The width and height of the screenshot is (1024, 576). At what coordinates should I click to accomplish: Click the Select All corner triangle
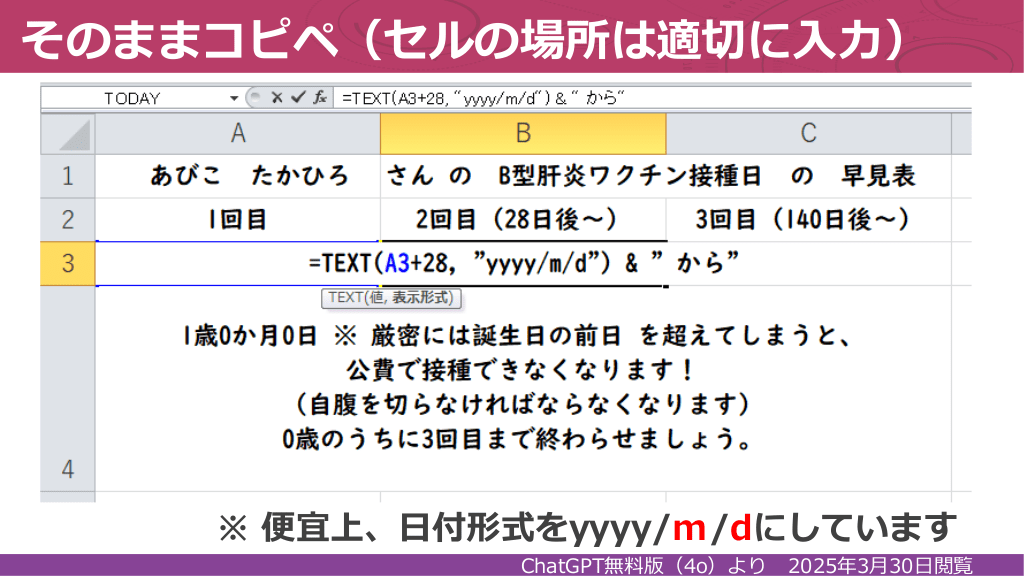pyautogui.click(x=68, y=134)
